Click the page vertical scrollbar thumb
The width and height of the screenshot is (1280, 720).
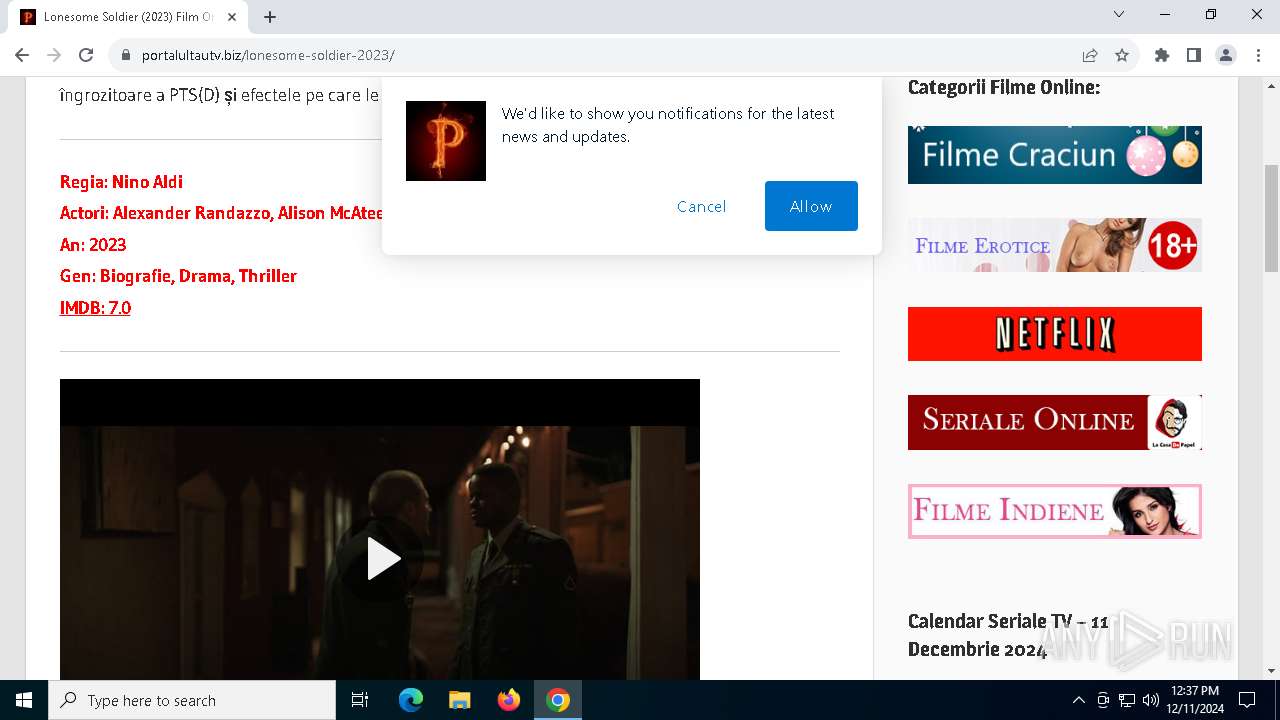click(1271, 218)
